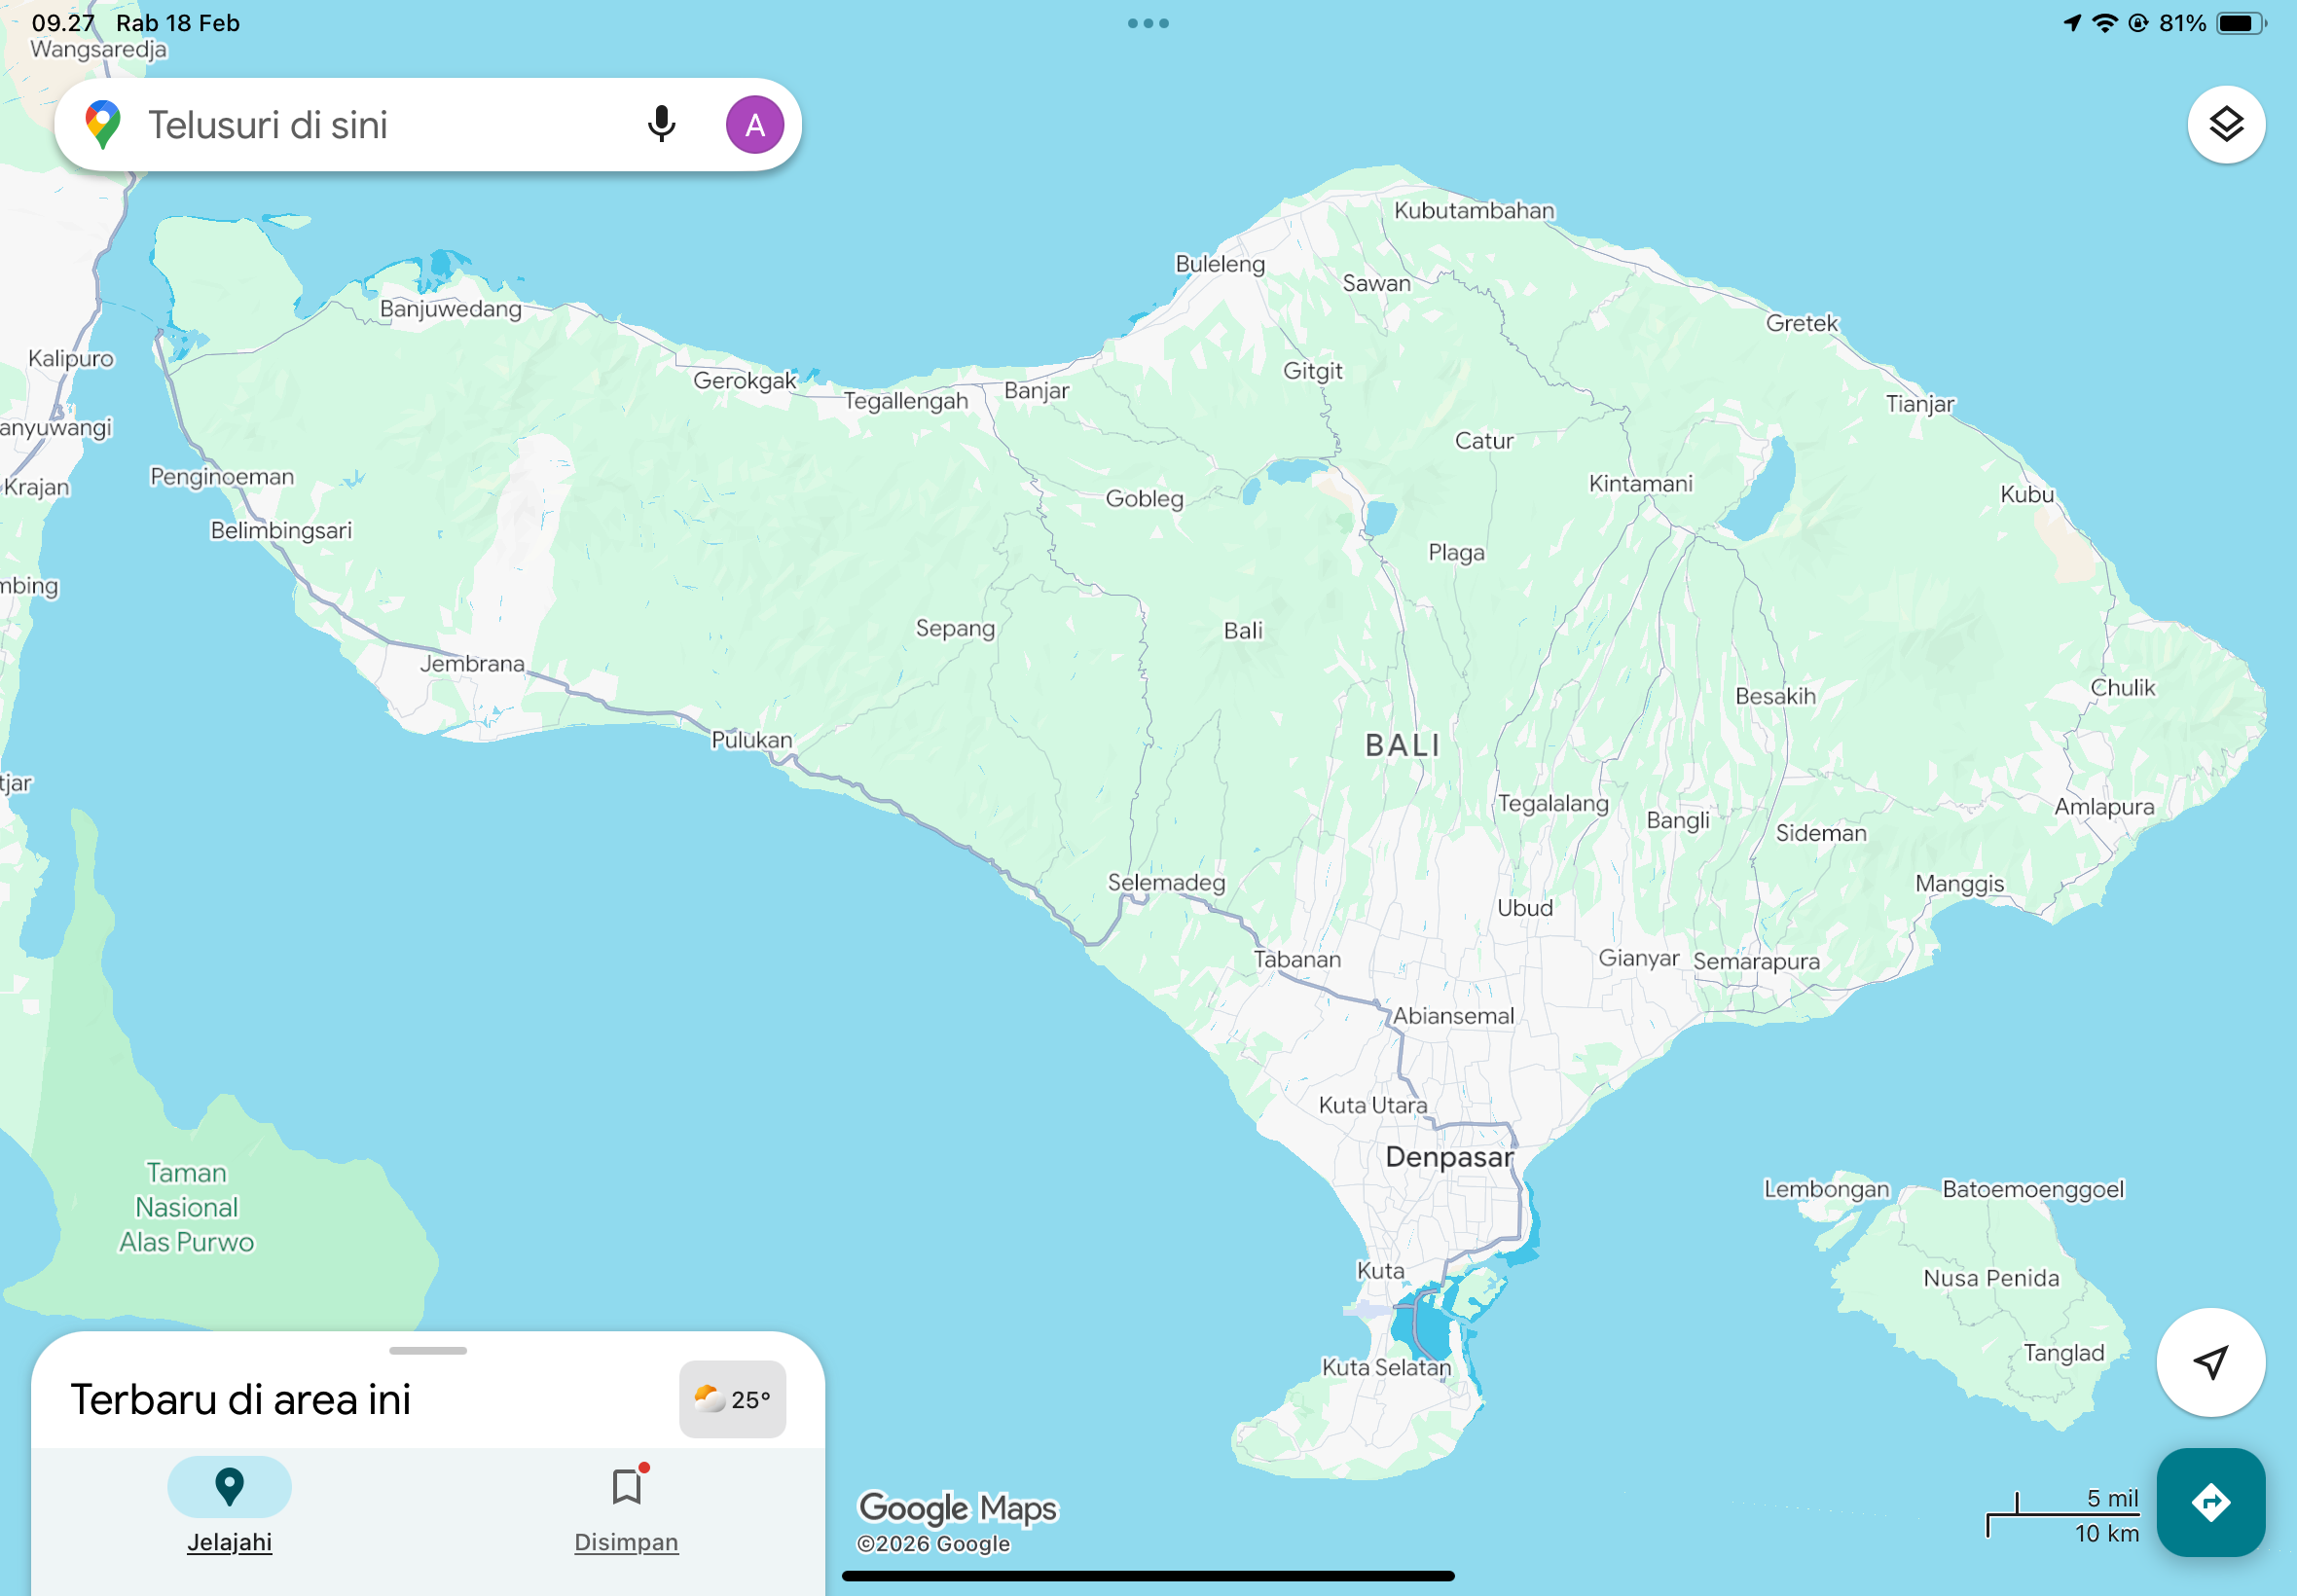Image resolution: width=2297 pixels, height=1596 pixels.
Task: Expand the bottom sheet drag handle
Action: tap(428, 1350)
